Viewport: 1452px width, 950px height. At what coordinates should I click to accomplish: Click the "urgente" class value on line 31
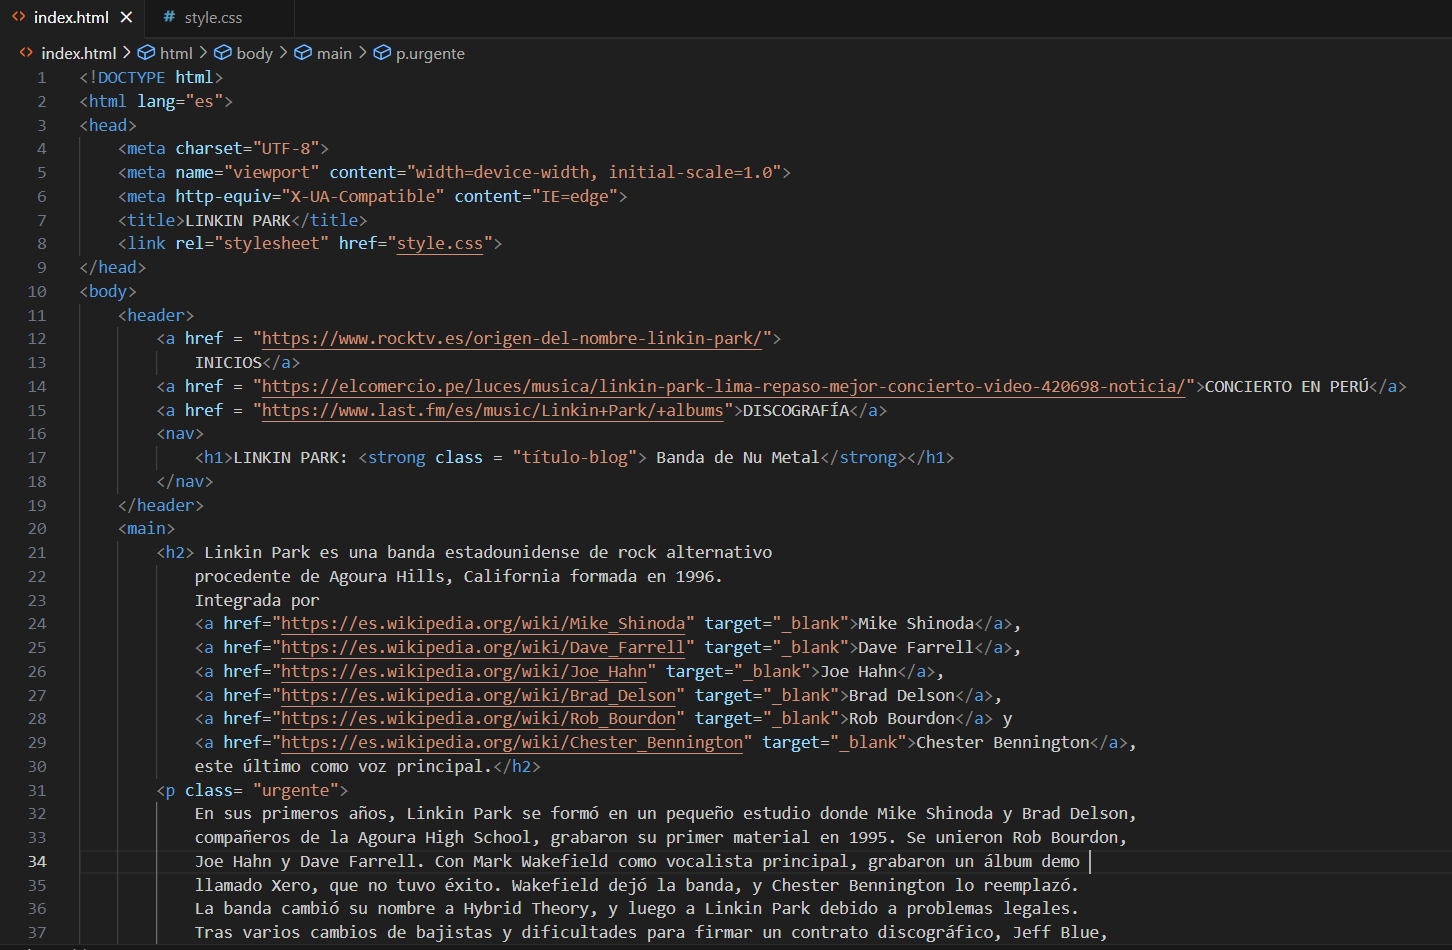click(296, 791)
